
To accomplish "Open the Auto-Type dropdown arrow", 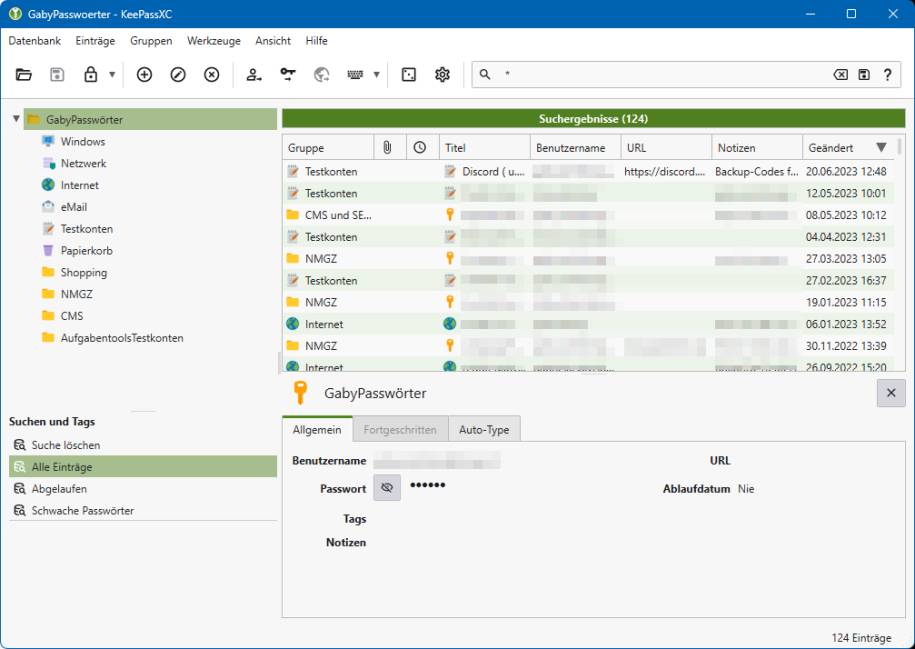I will (x=376, y=74).
